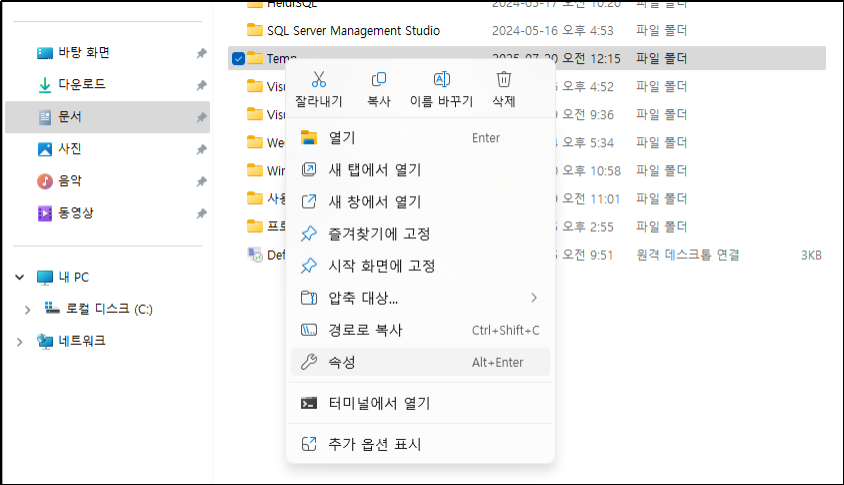Choose 새 탭에서 열기 menu entry

pyautogui.click(x=420, y=170)
